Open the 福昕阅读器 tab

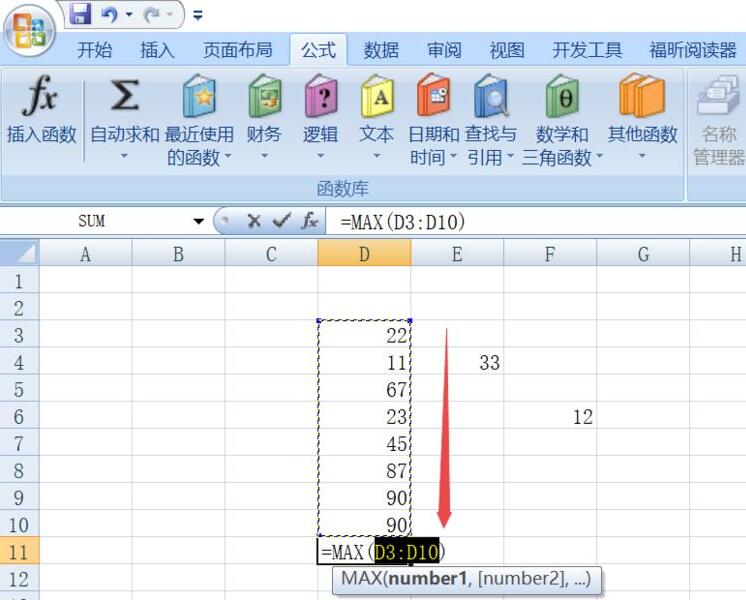(x=693, y=49)
